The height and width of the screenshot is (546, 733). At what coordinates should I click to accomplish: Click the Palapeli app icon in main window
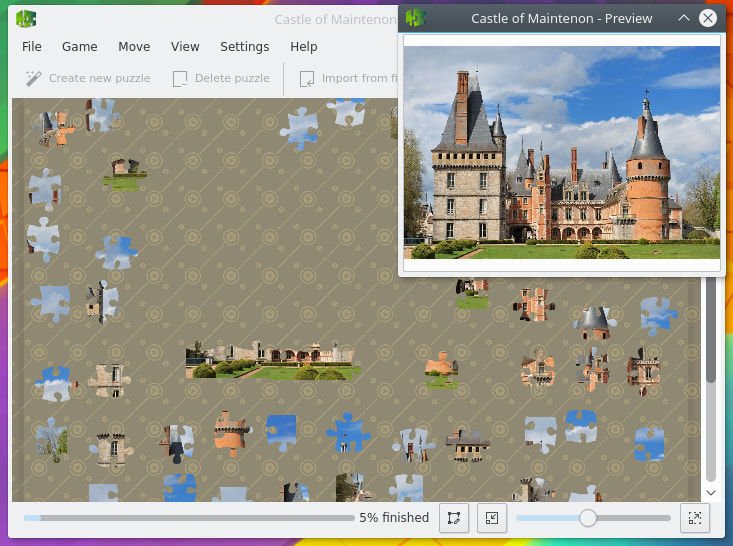coord(26,19)
